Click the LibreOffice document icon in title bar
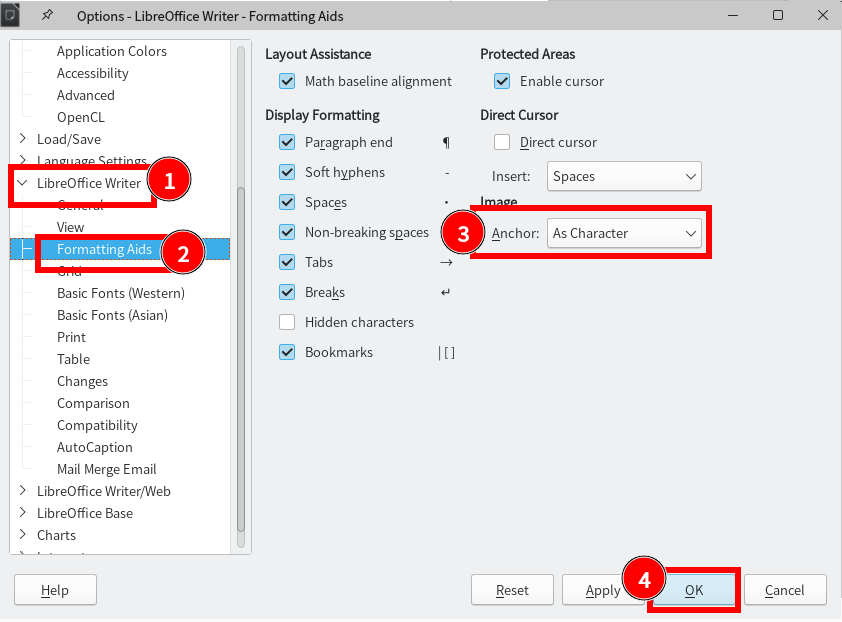 pos(10,15)
